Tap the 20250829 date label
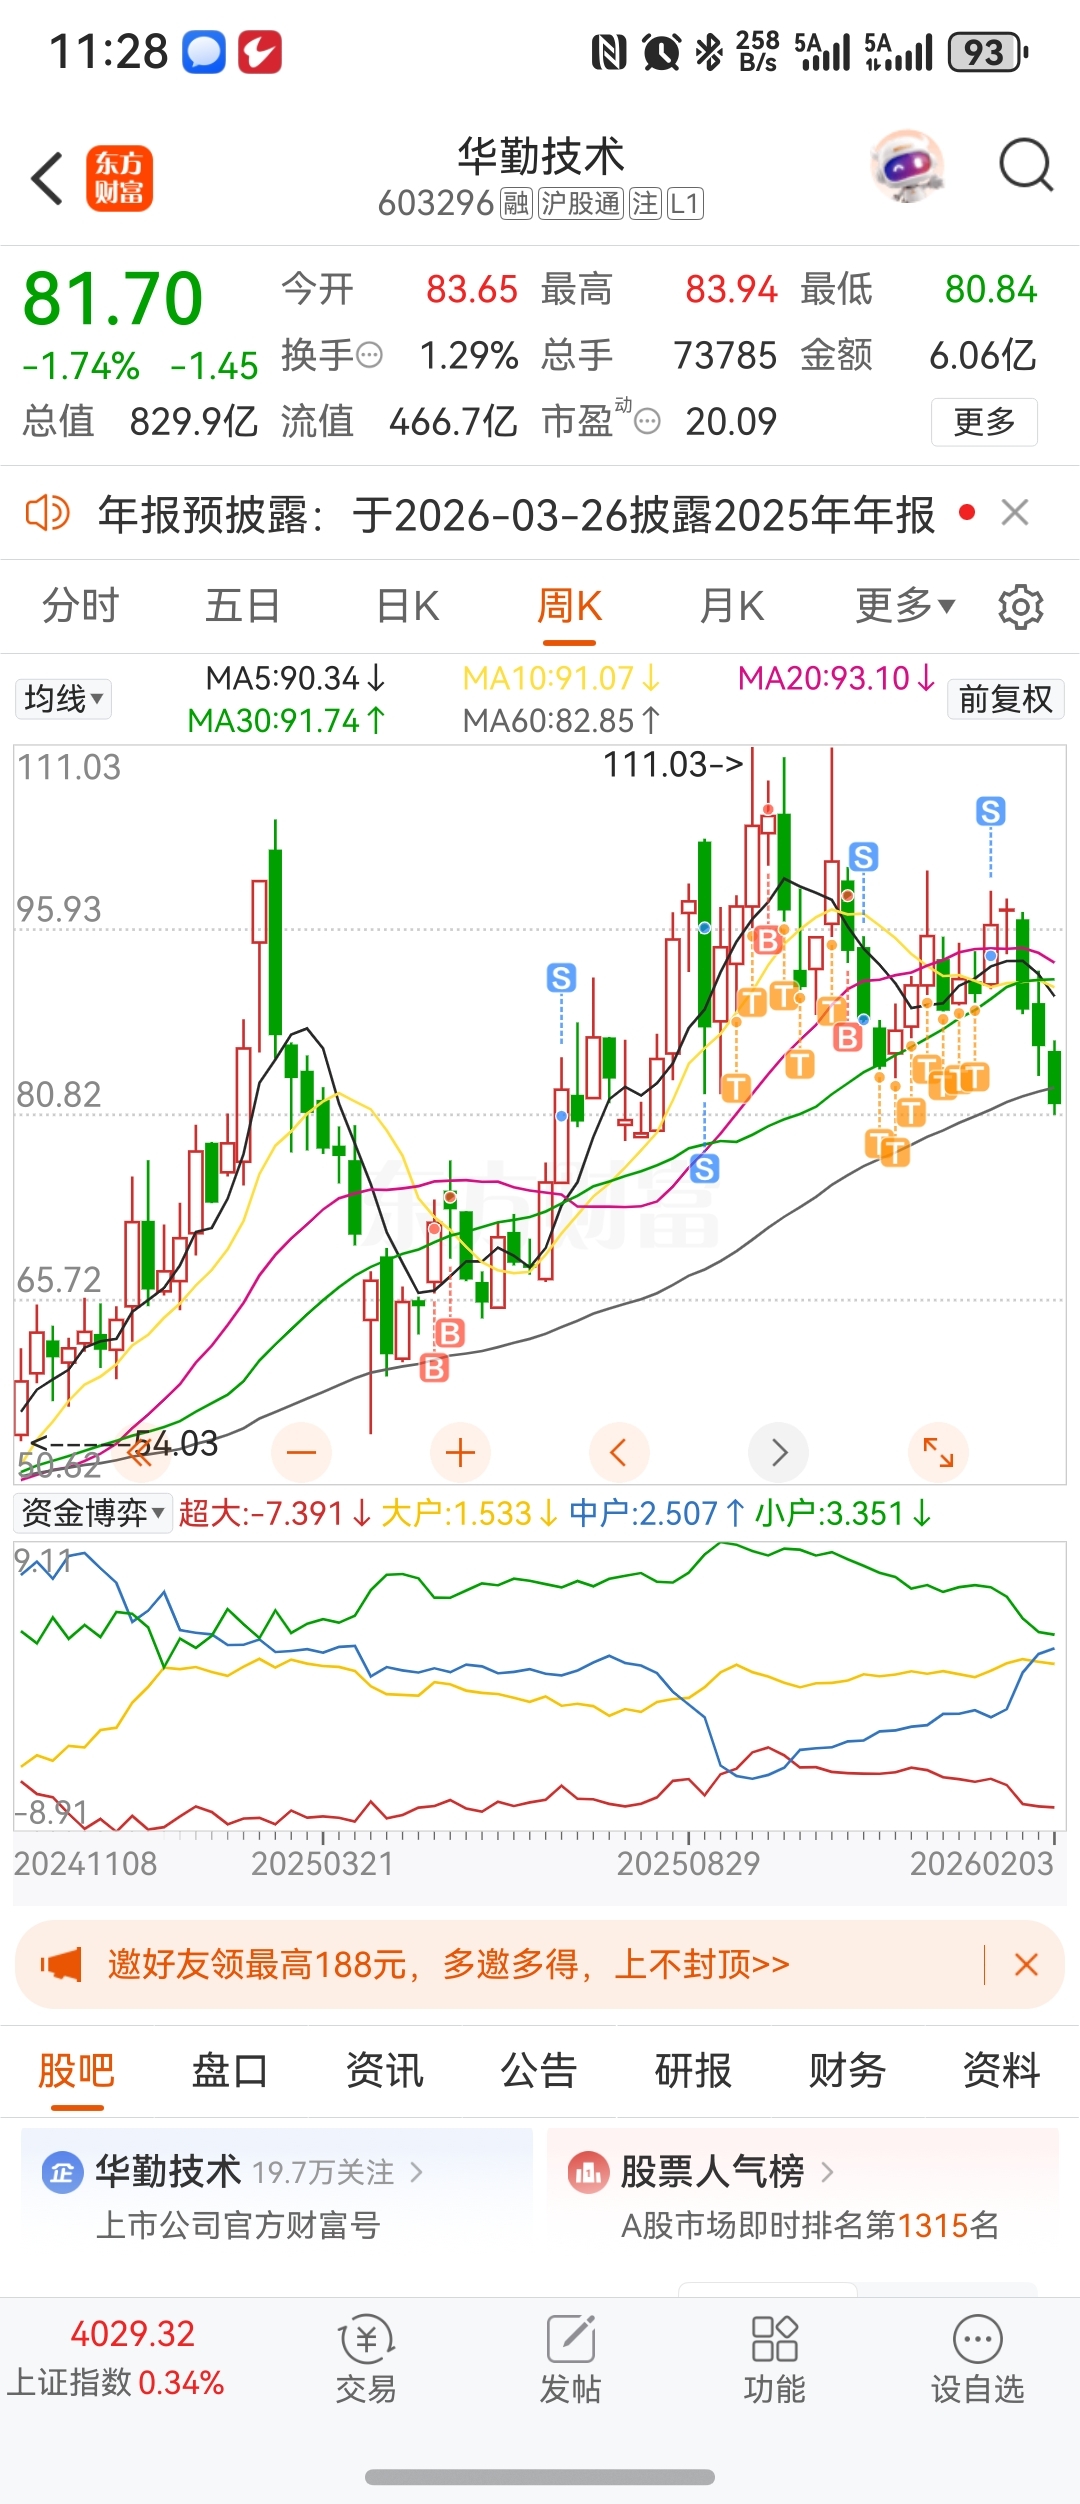Image resolution: width=1080 pixels, height=2504 pixels. [x=688, y=1864]
